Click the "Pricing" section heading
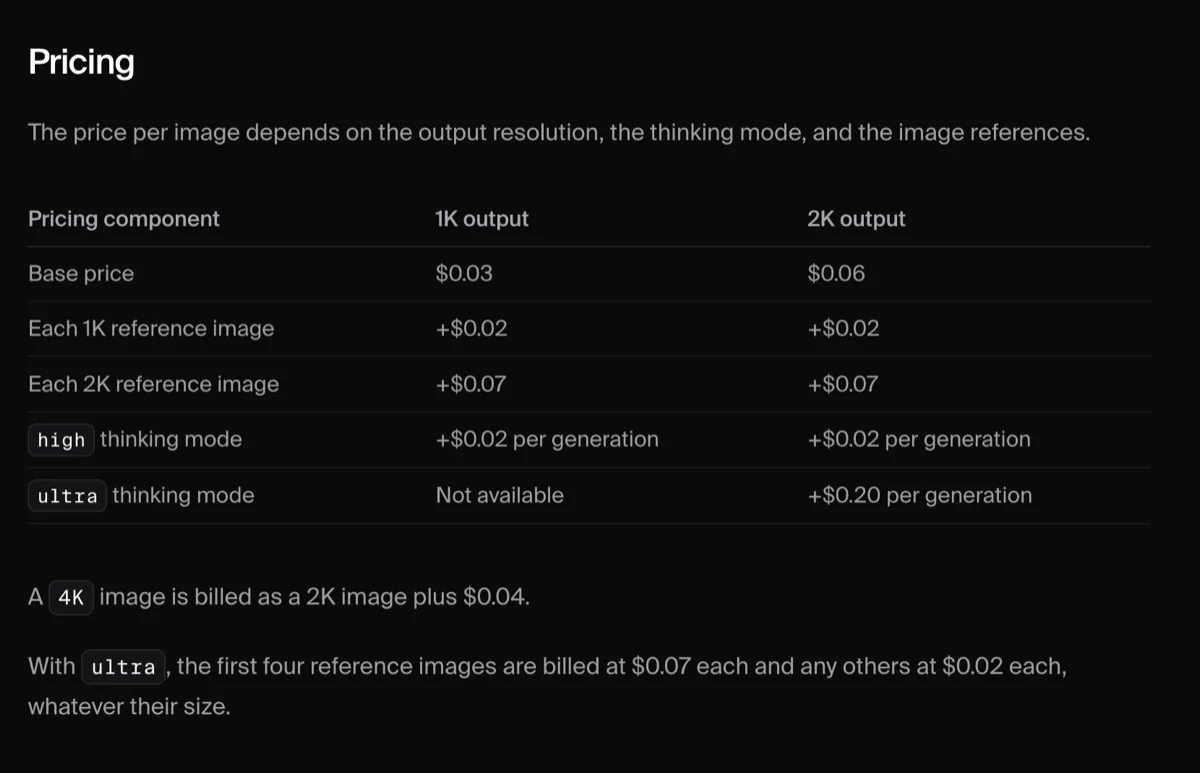 pyautogui.click(x=81, y=62)
